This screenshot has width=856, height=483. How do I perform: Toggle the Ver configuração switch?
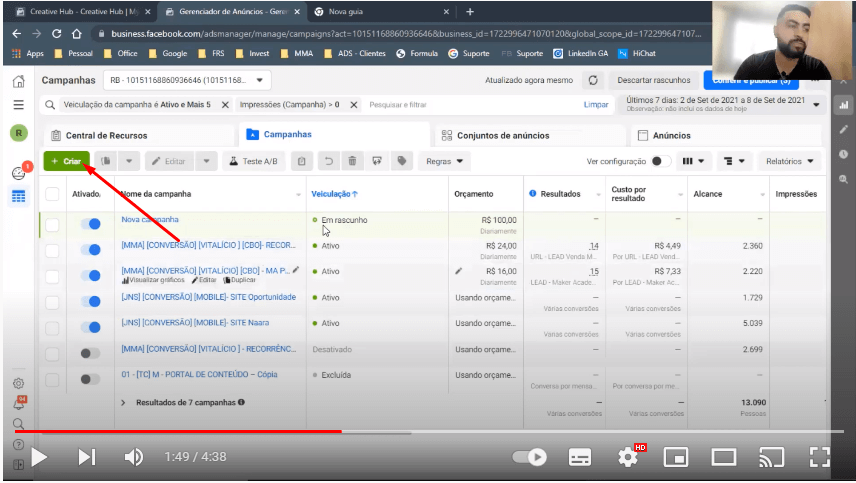pyautogui.click(x=661, y=161)
